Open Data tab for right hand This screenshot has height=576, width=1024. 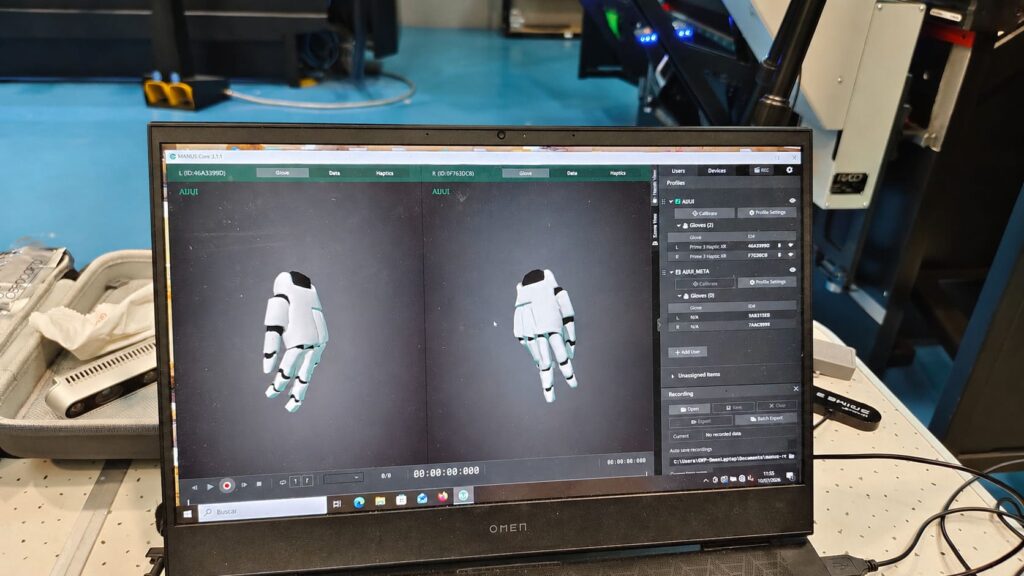[x=572, y=173]
